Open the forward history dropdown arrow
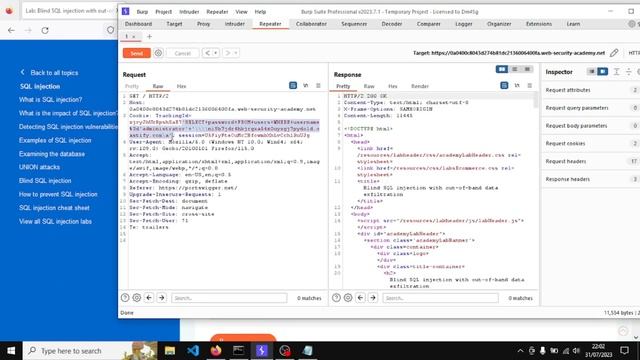This screenshot has height=360, width=640. [236, 53]
